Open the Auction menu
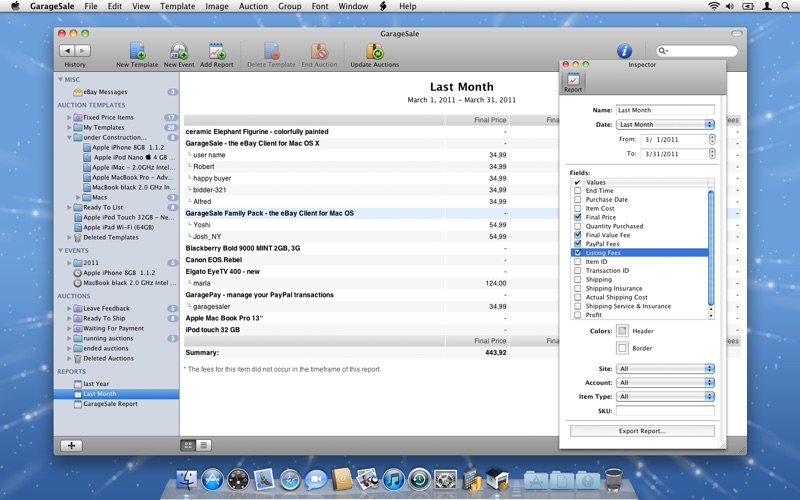This screenshot has height=500, width=800. 253,6
